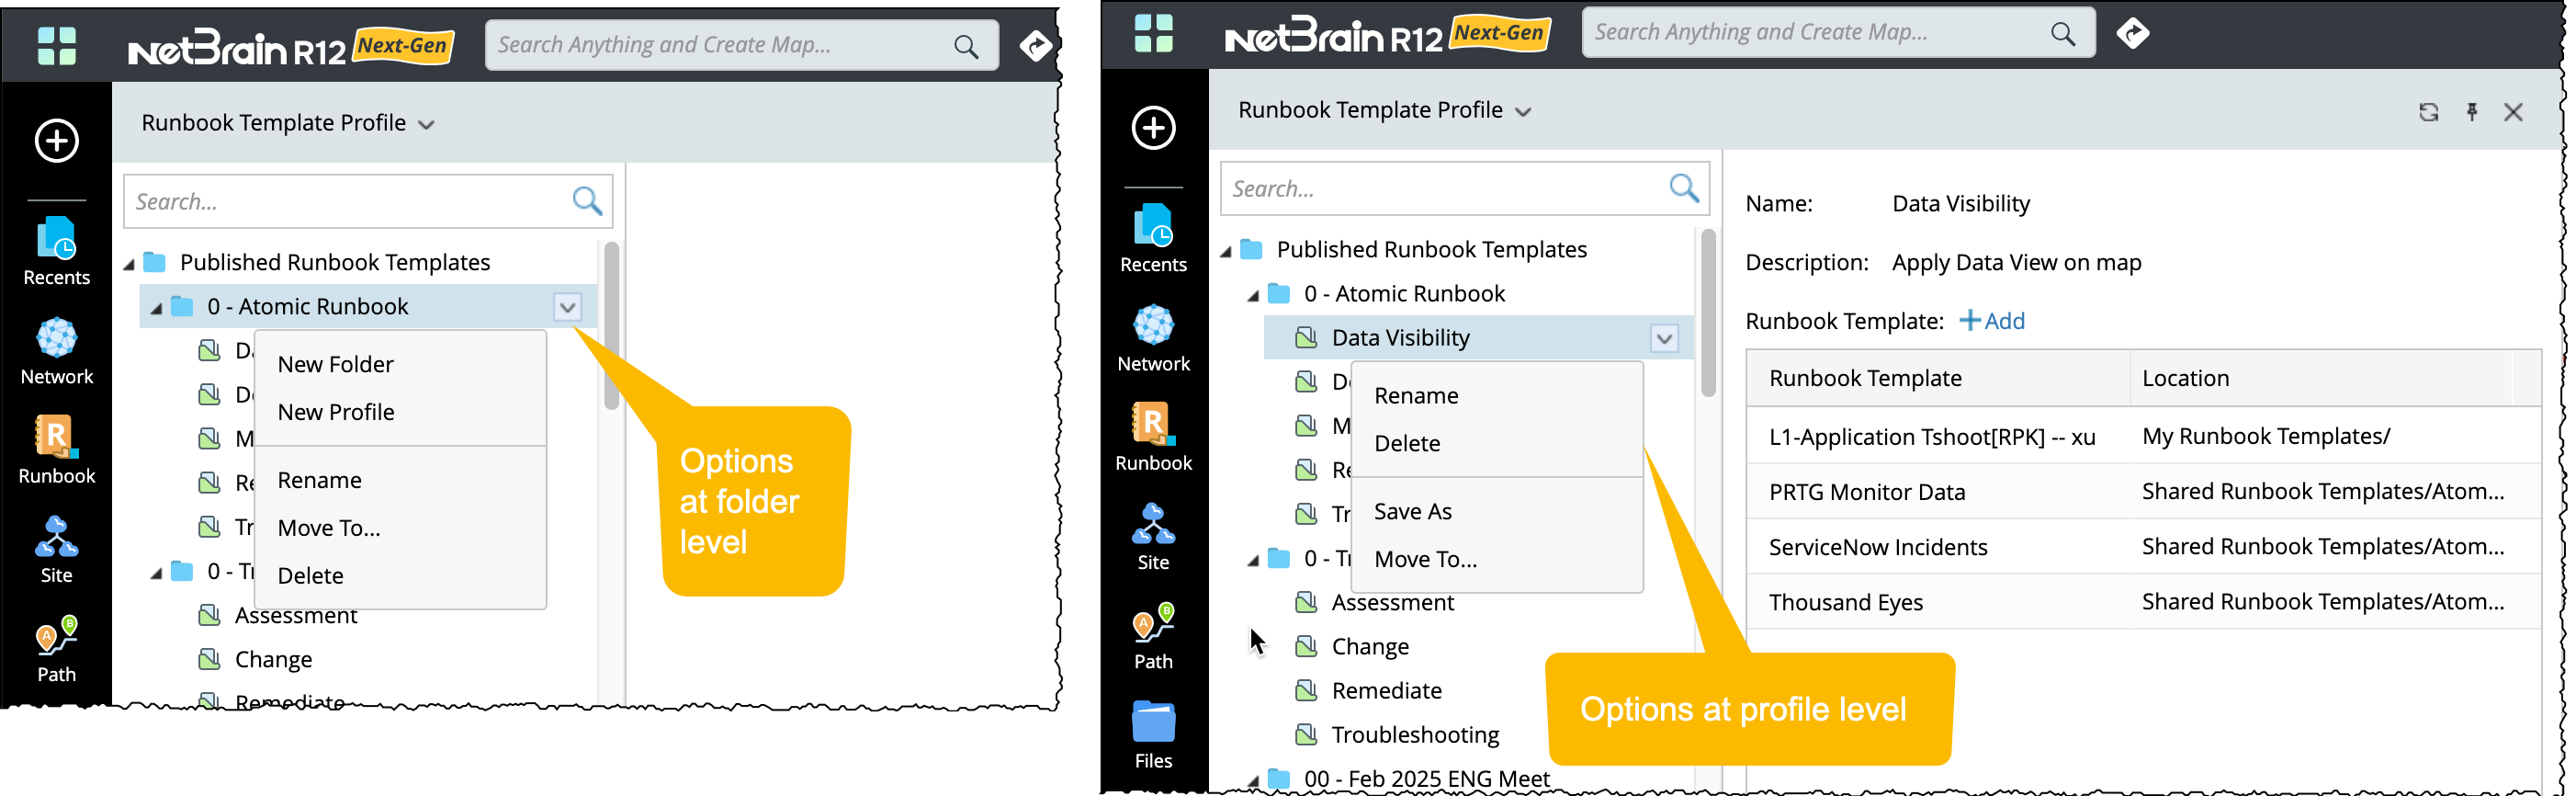Open the dropdown arrow on the Data Visibility row

(x=1664, y=339)
